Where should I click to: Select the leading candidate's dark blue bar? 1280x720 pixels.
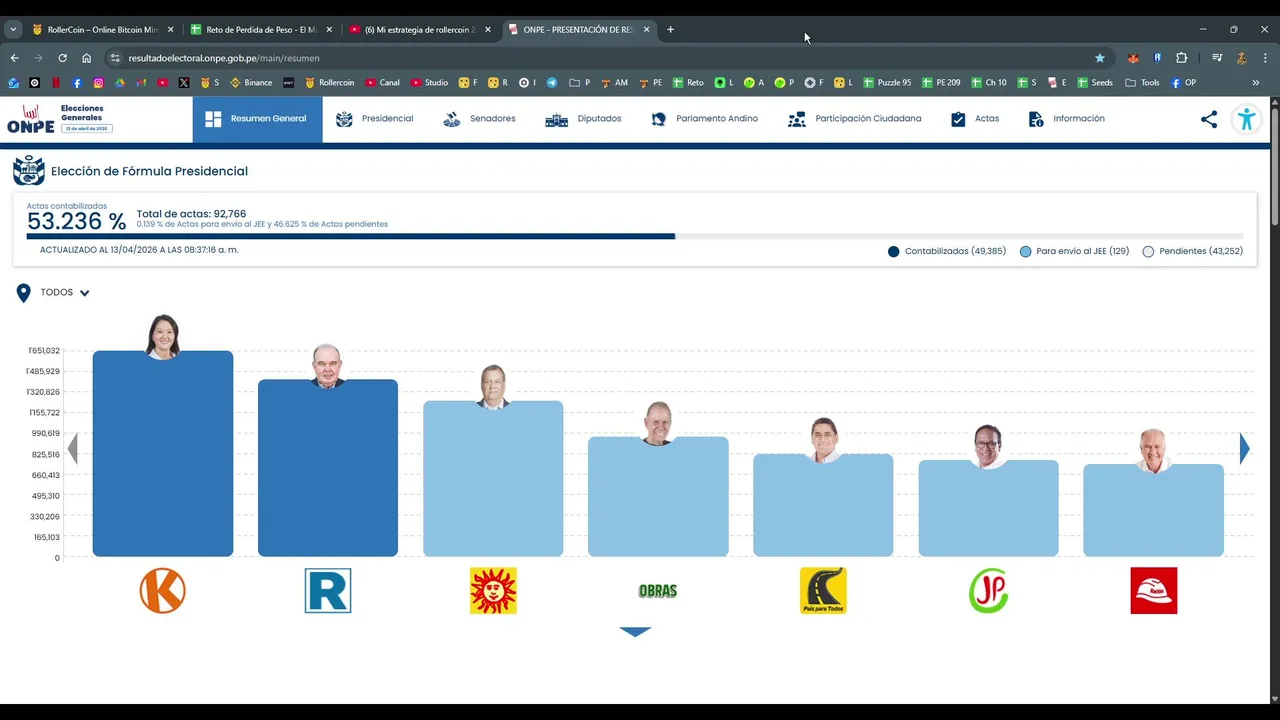pos(163,453)
